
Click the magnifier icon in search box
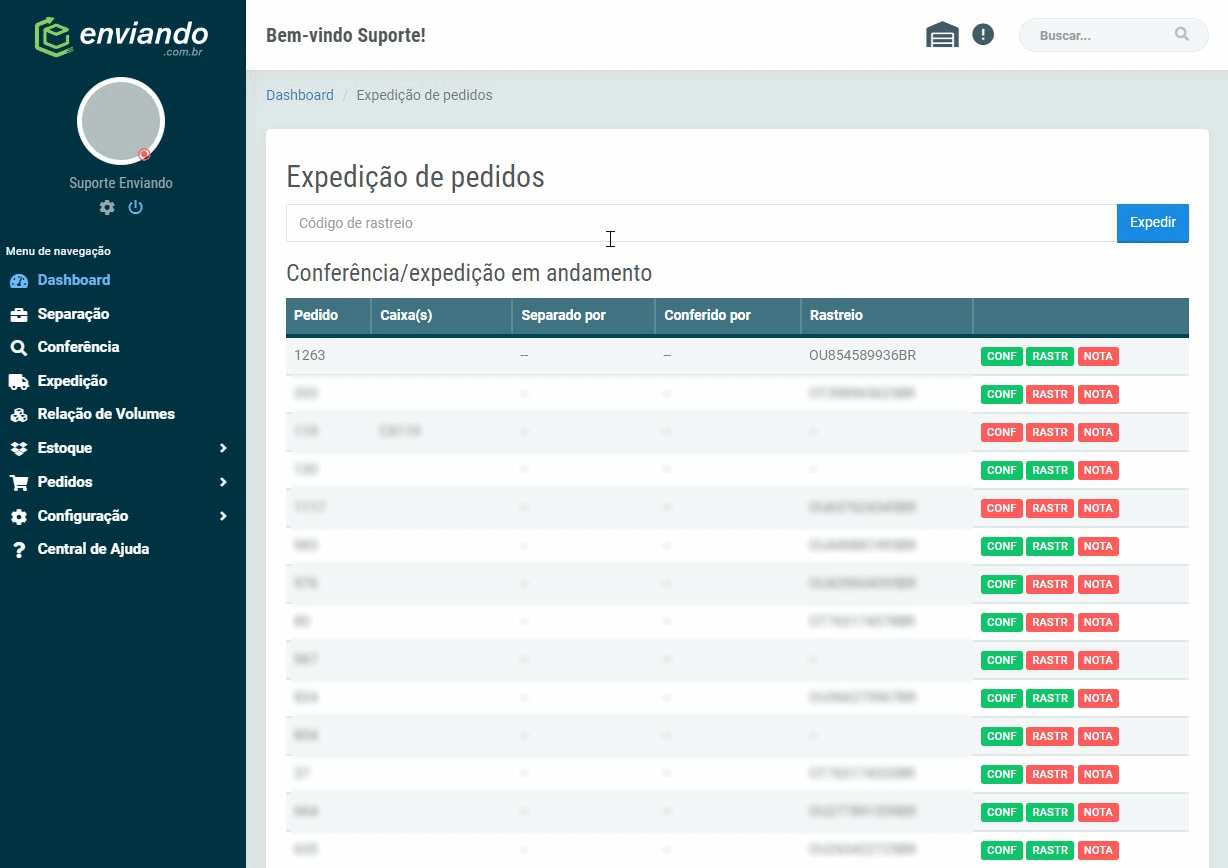tap(1182, 34)
